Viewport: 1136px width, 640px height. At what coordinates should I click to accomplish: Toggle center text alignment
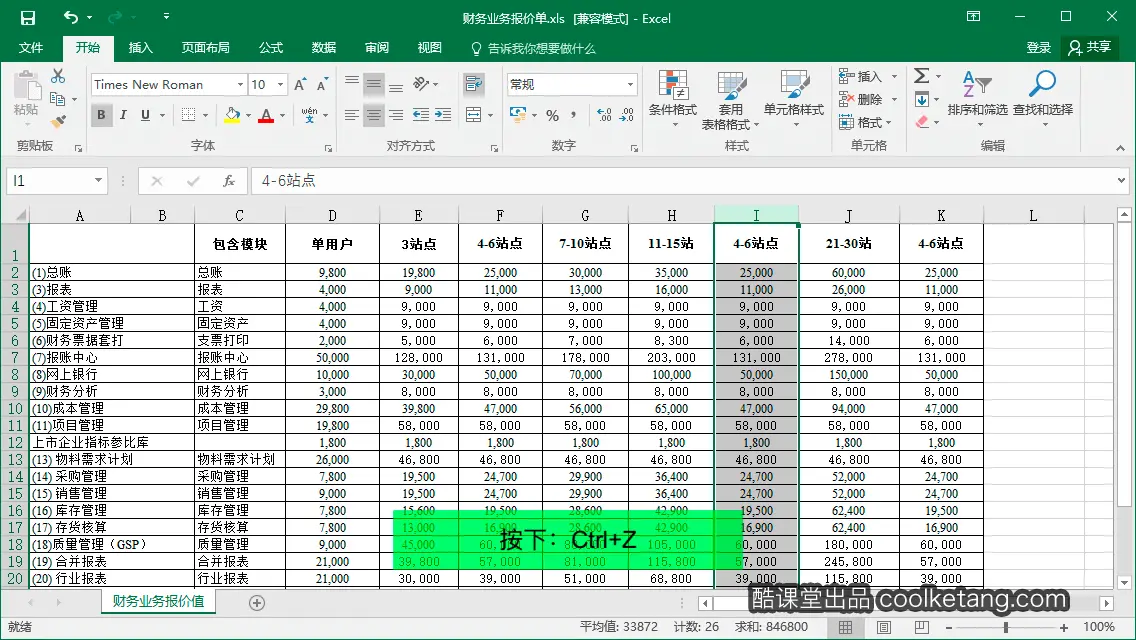pyautogui.click(x=374, y=115)
